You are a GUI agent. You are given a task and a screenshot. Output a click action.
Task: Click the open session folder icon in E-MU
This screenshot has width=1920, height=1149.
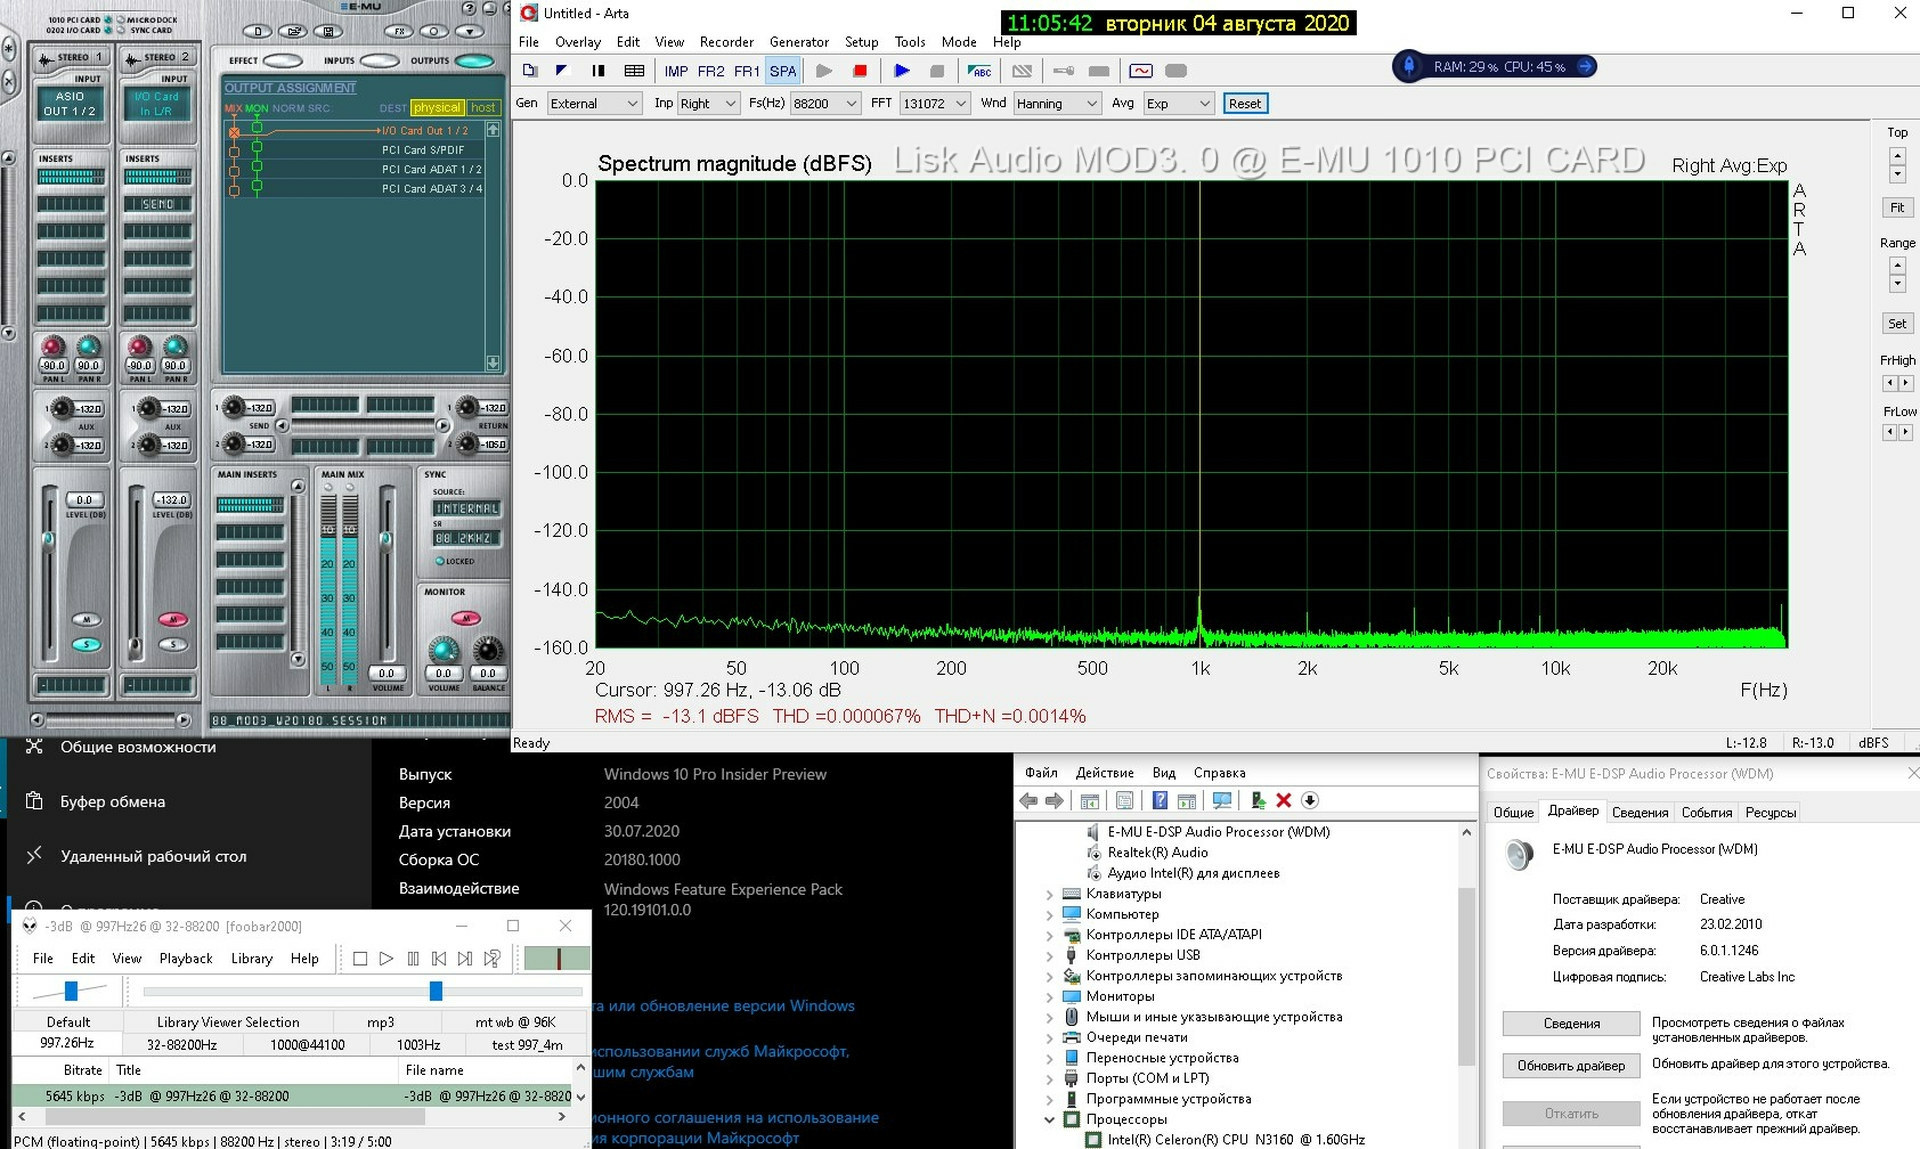click(293, 31)
